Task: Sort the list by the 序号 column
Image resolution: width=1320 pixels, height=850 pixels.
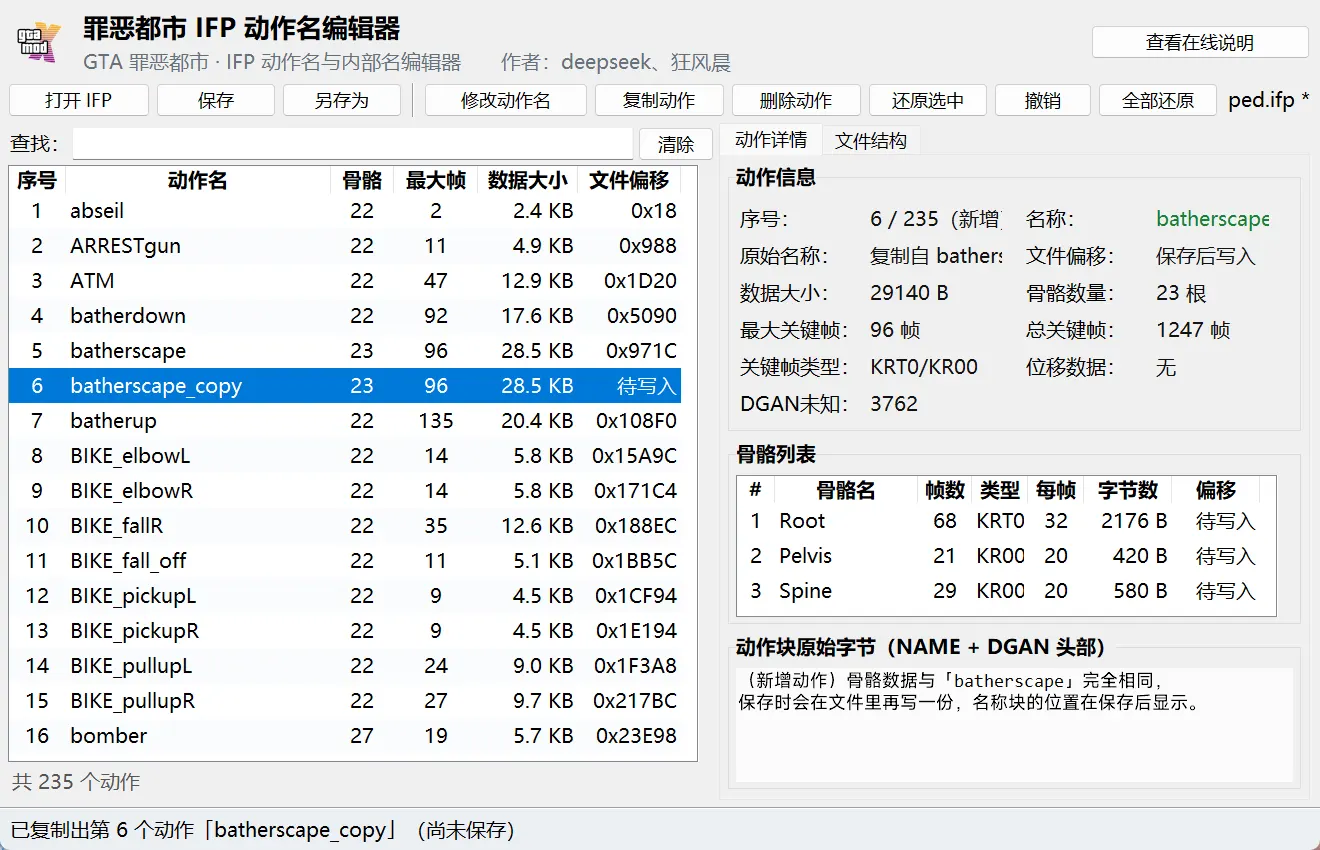Action: 37,180
